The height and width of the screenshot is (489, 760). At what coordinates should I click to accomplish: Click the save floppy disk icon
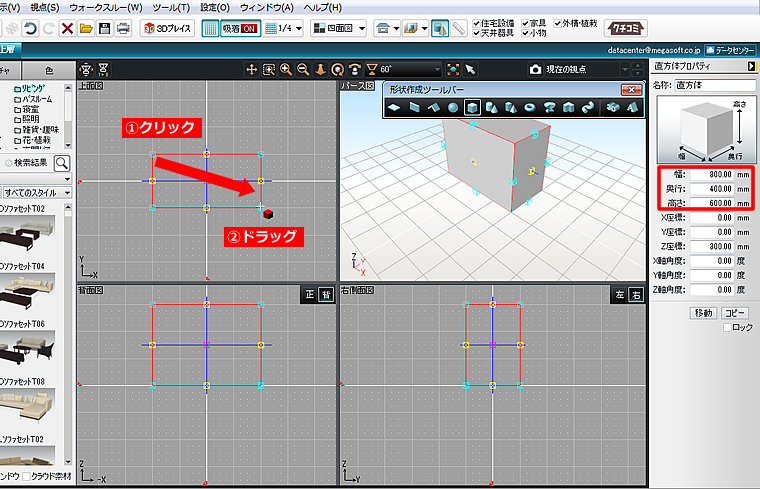tap(104, 28)
